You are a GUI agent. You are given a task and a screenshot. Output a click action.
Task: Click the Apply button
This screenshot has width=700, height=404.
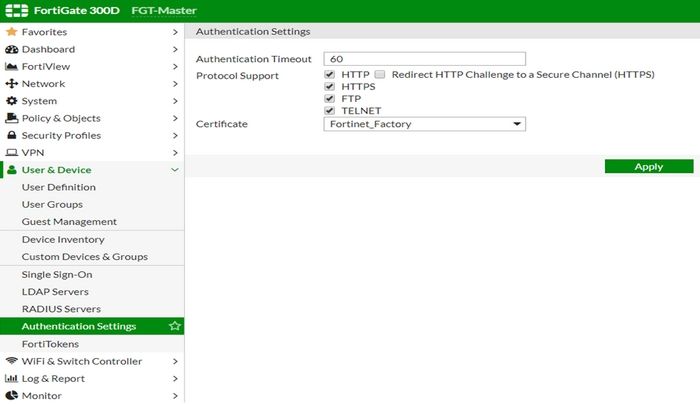[648, 167]
